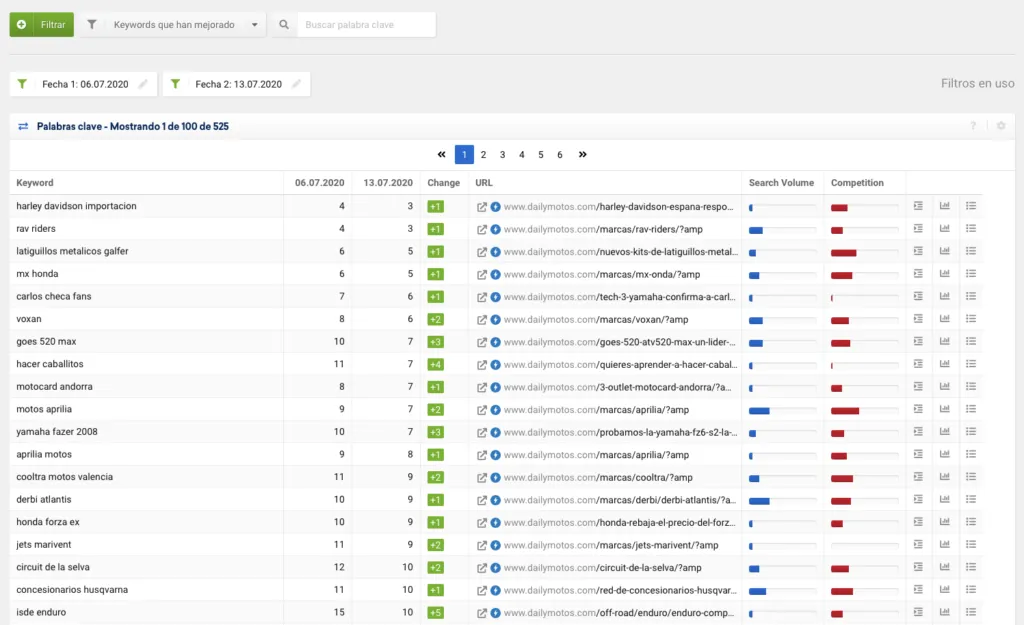Click indent details icon in rav riders row
Viewport: 1024px width, 625px height.
click(918, 229)
